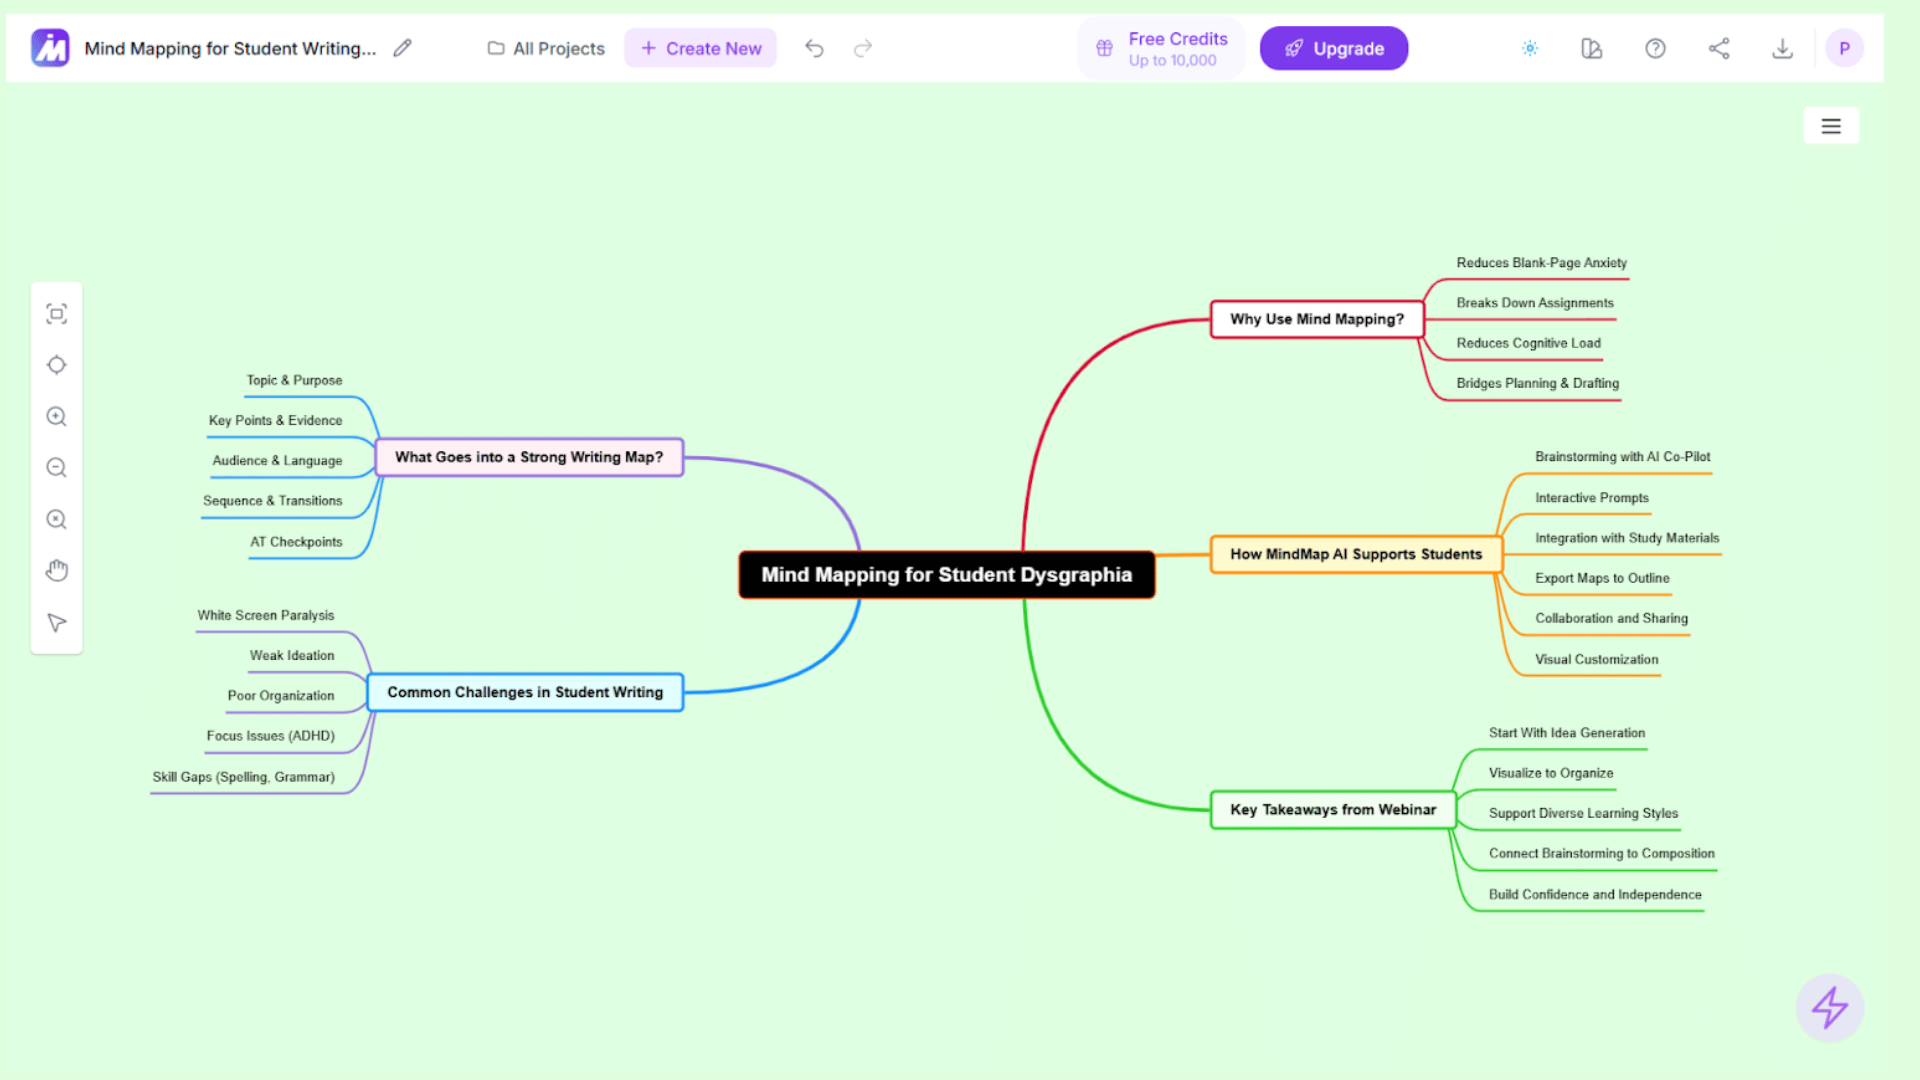Toggle the center-locate view control
The image size is (1920, 1080).
[x=56, y=364]
